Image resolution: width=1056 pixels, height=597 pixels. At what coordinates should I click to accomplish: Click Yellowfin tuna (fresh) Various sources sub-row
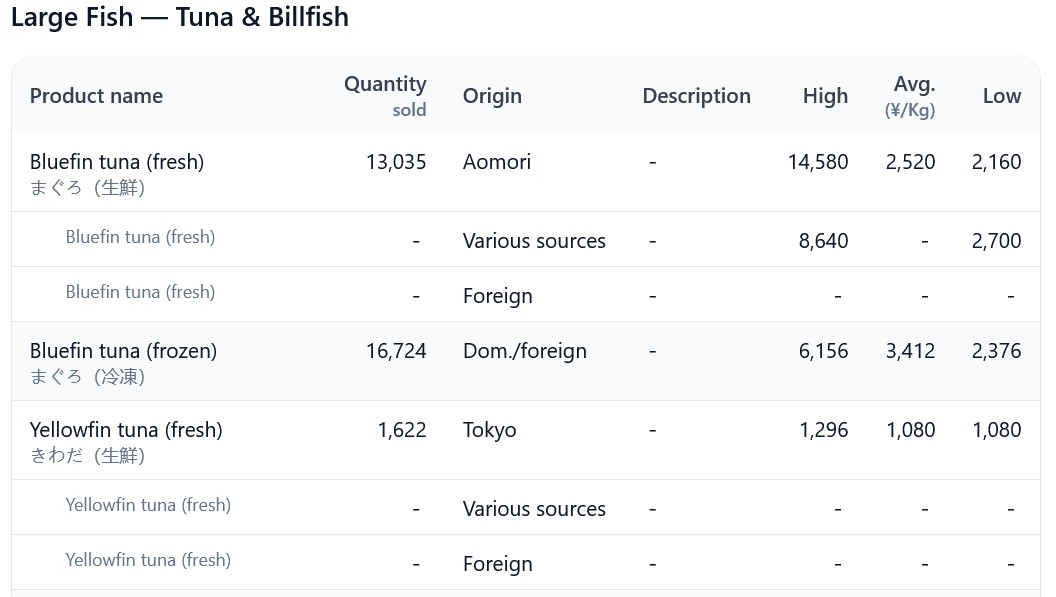(x=526, y=507)
